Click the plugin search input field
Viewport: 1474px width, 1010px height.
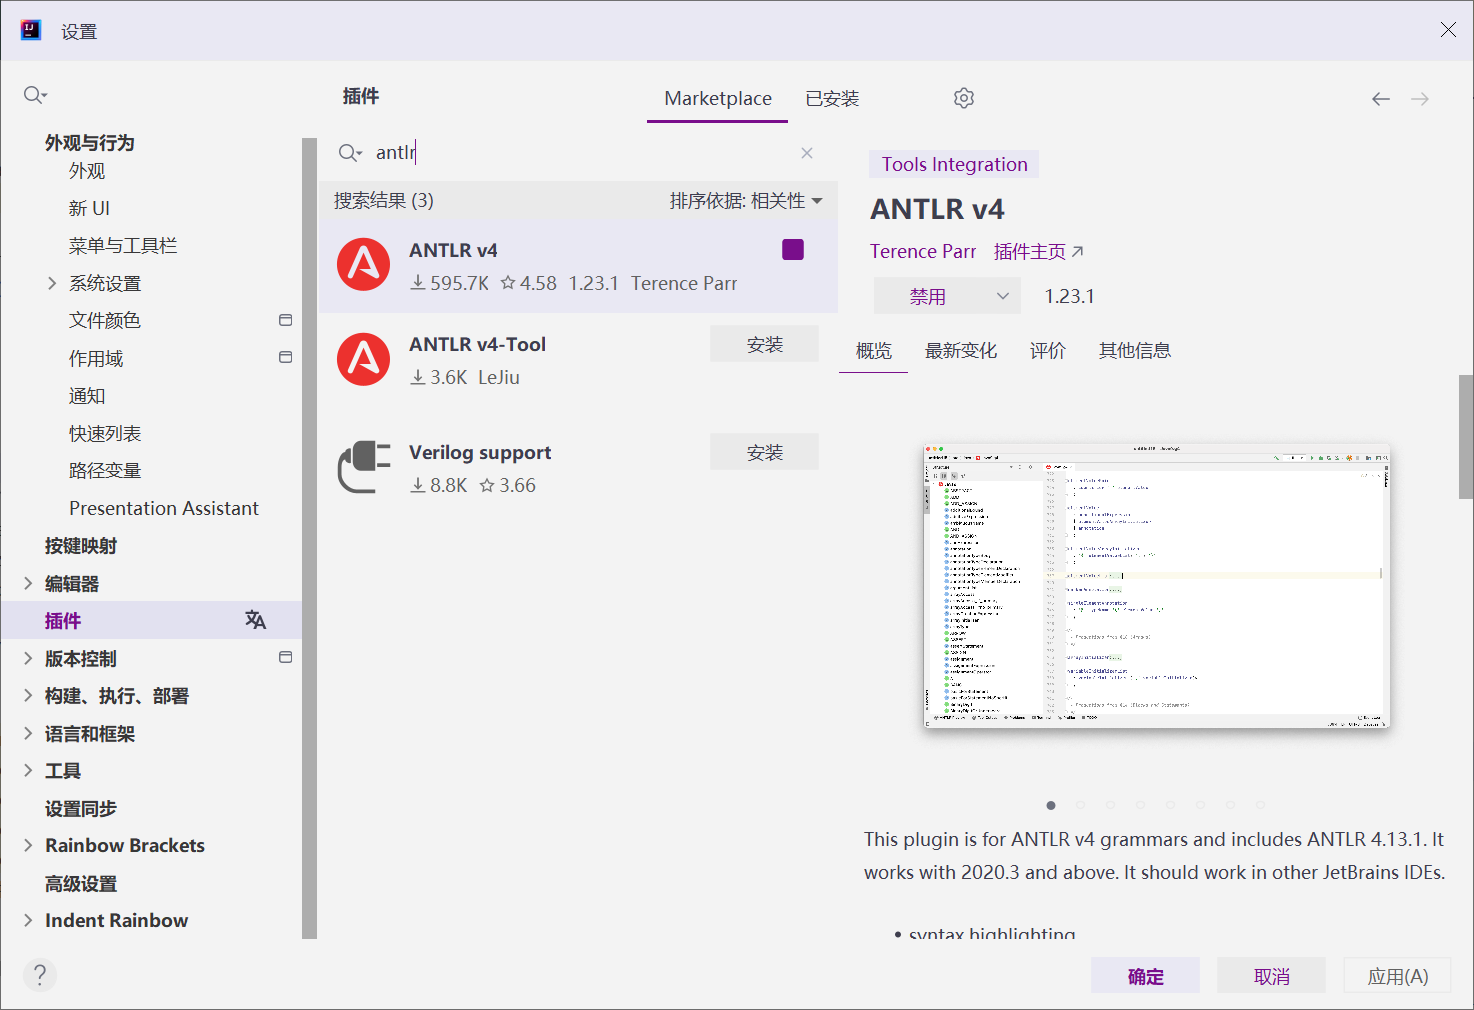click(578, 153)
